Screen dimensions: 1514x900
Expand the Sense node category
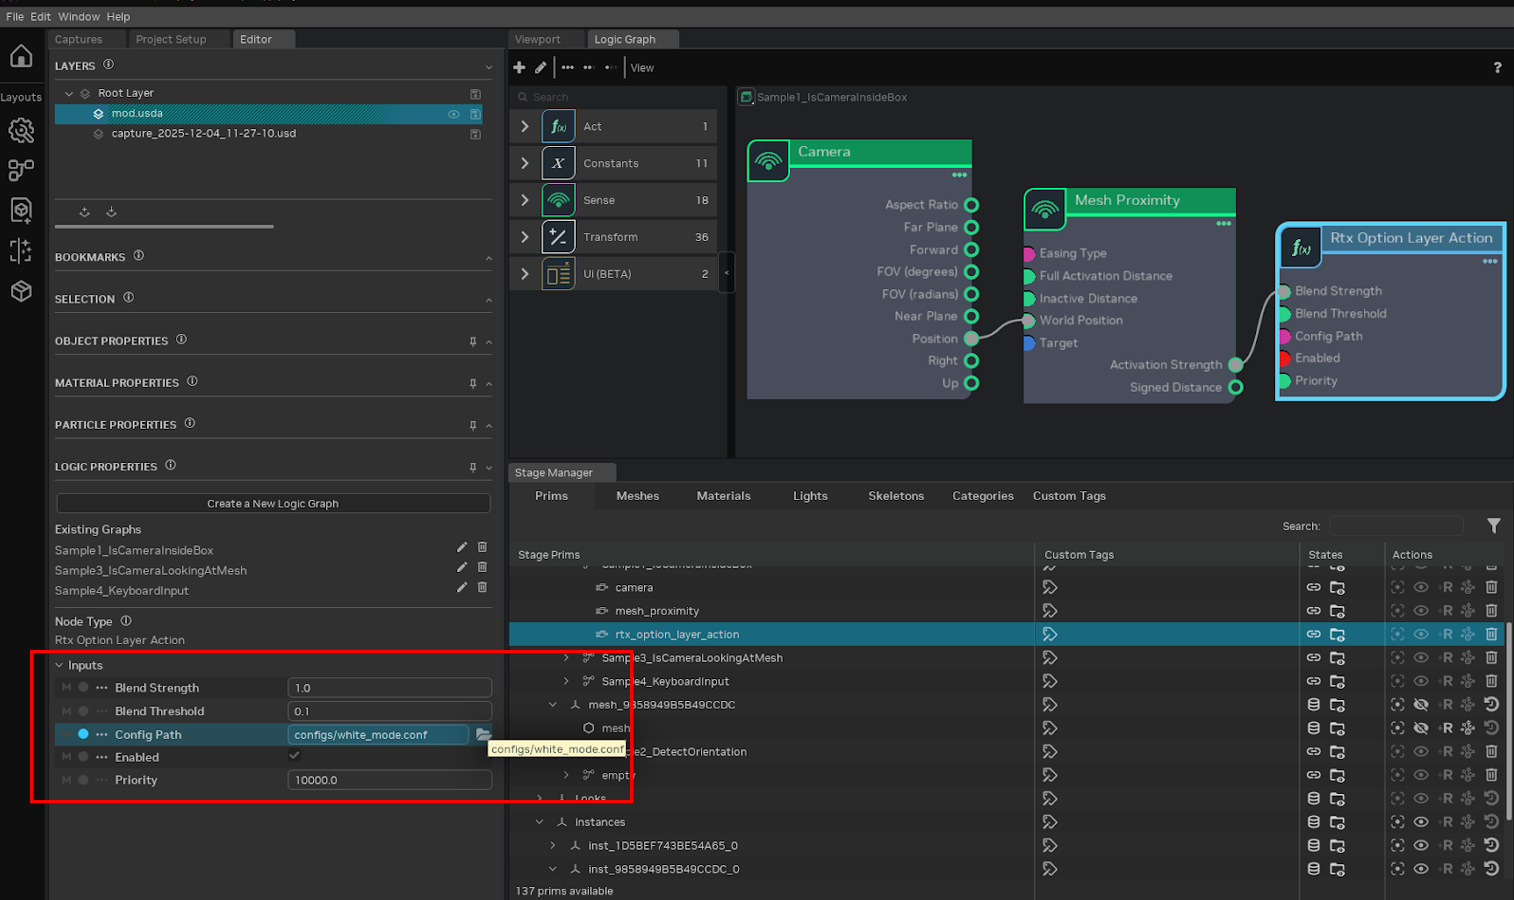coord(525,200)
